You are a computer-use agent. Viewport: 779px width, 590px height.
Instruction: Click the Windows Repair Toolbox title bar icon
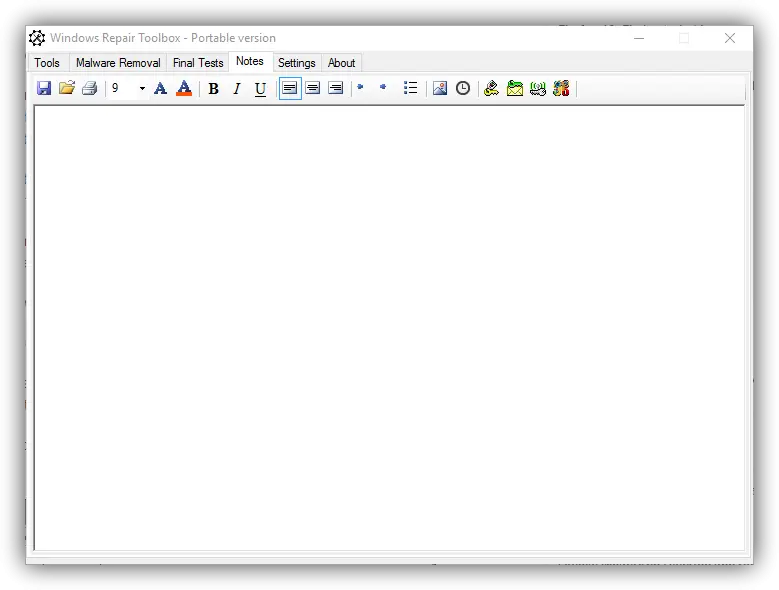coord(37,38)
